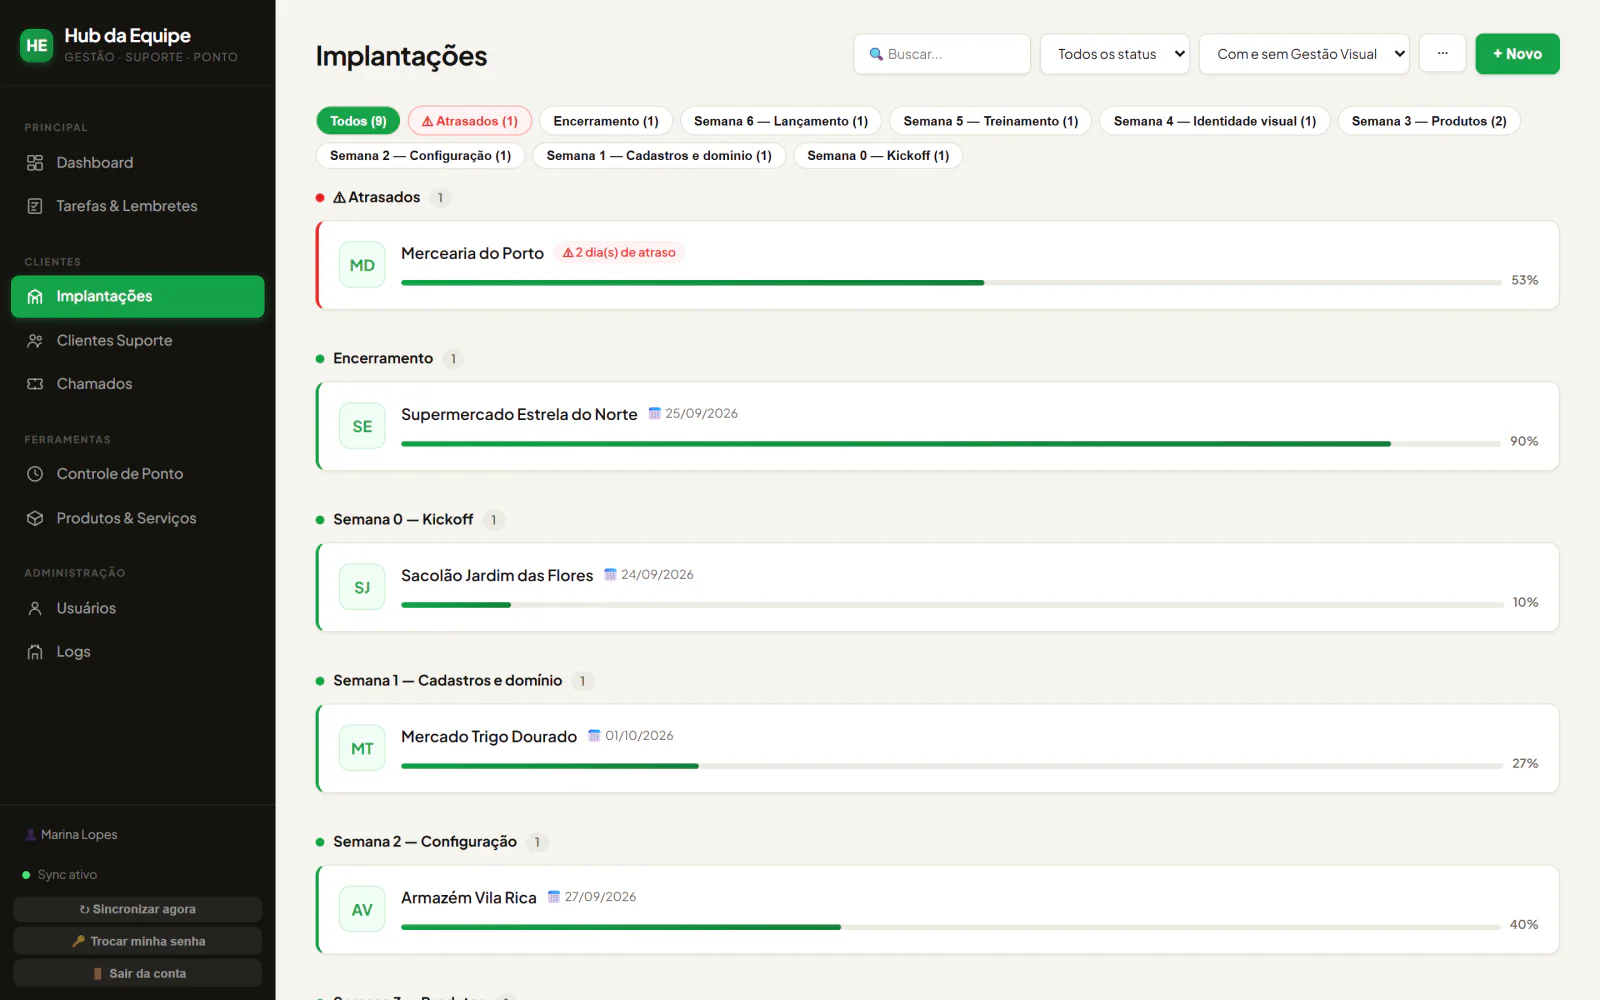The height and width of the screenshot is (1000, 1600).
Task: Click the Marina Lopes user name
Action: pos(79,835)
